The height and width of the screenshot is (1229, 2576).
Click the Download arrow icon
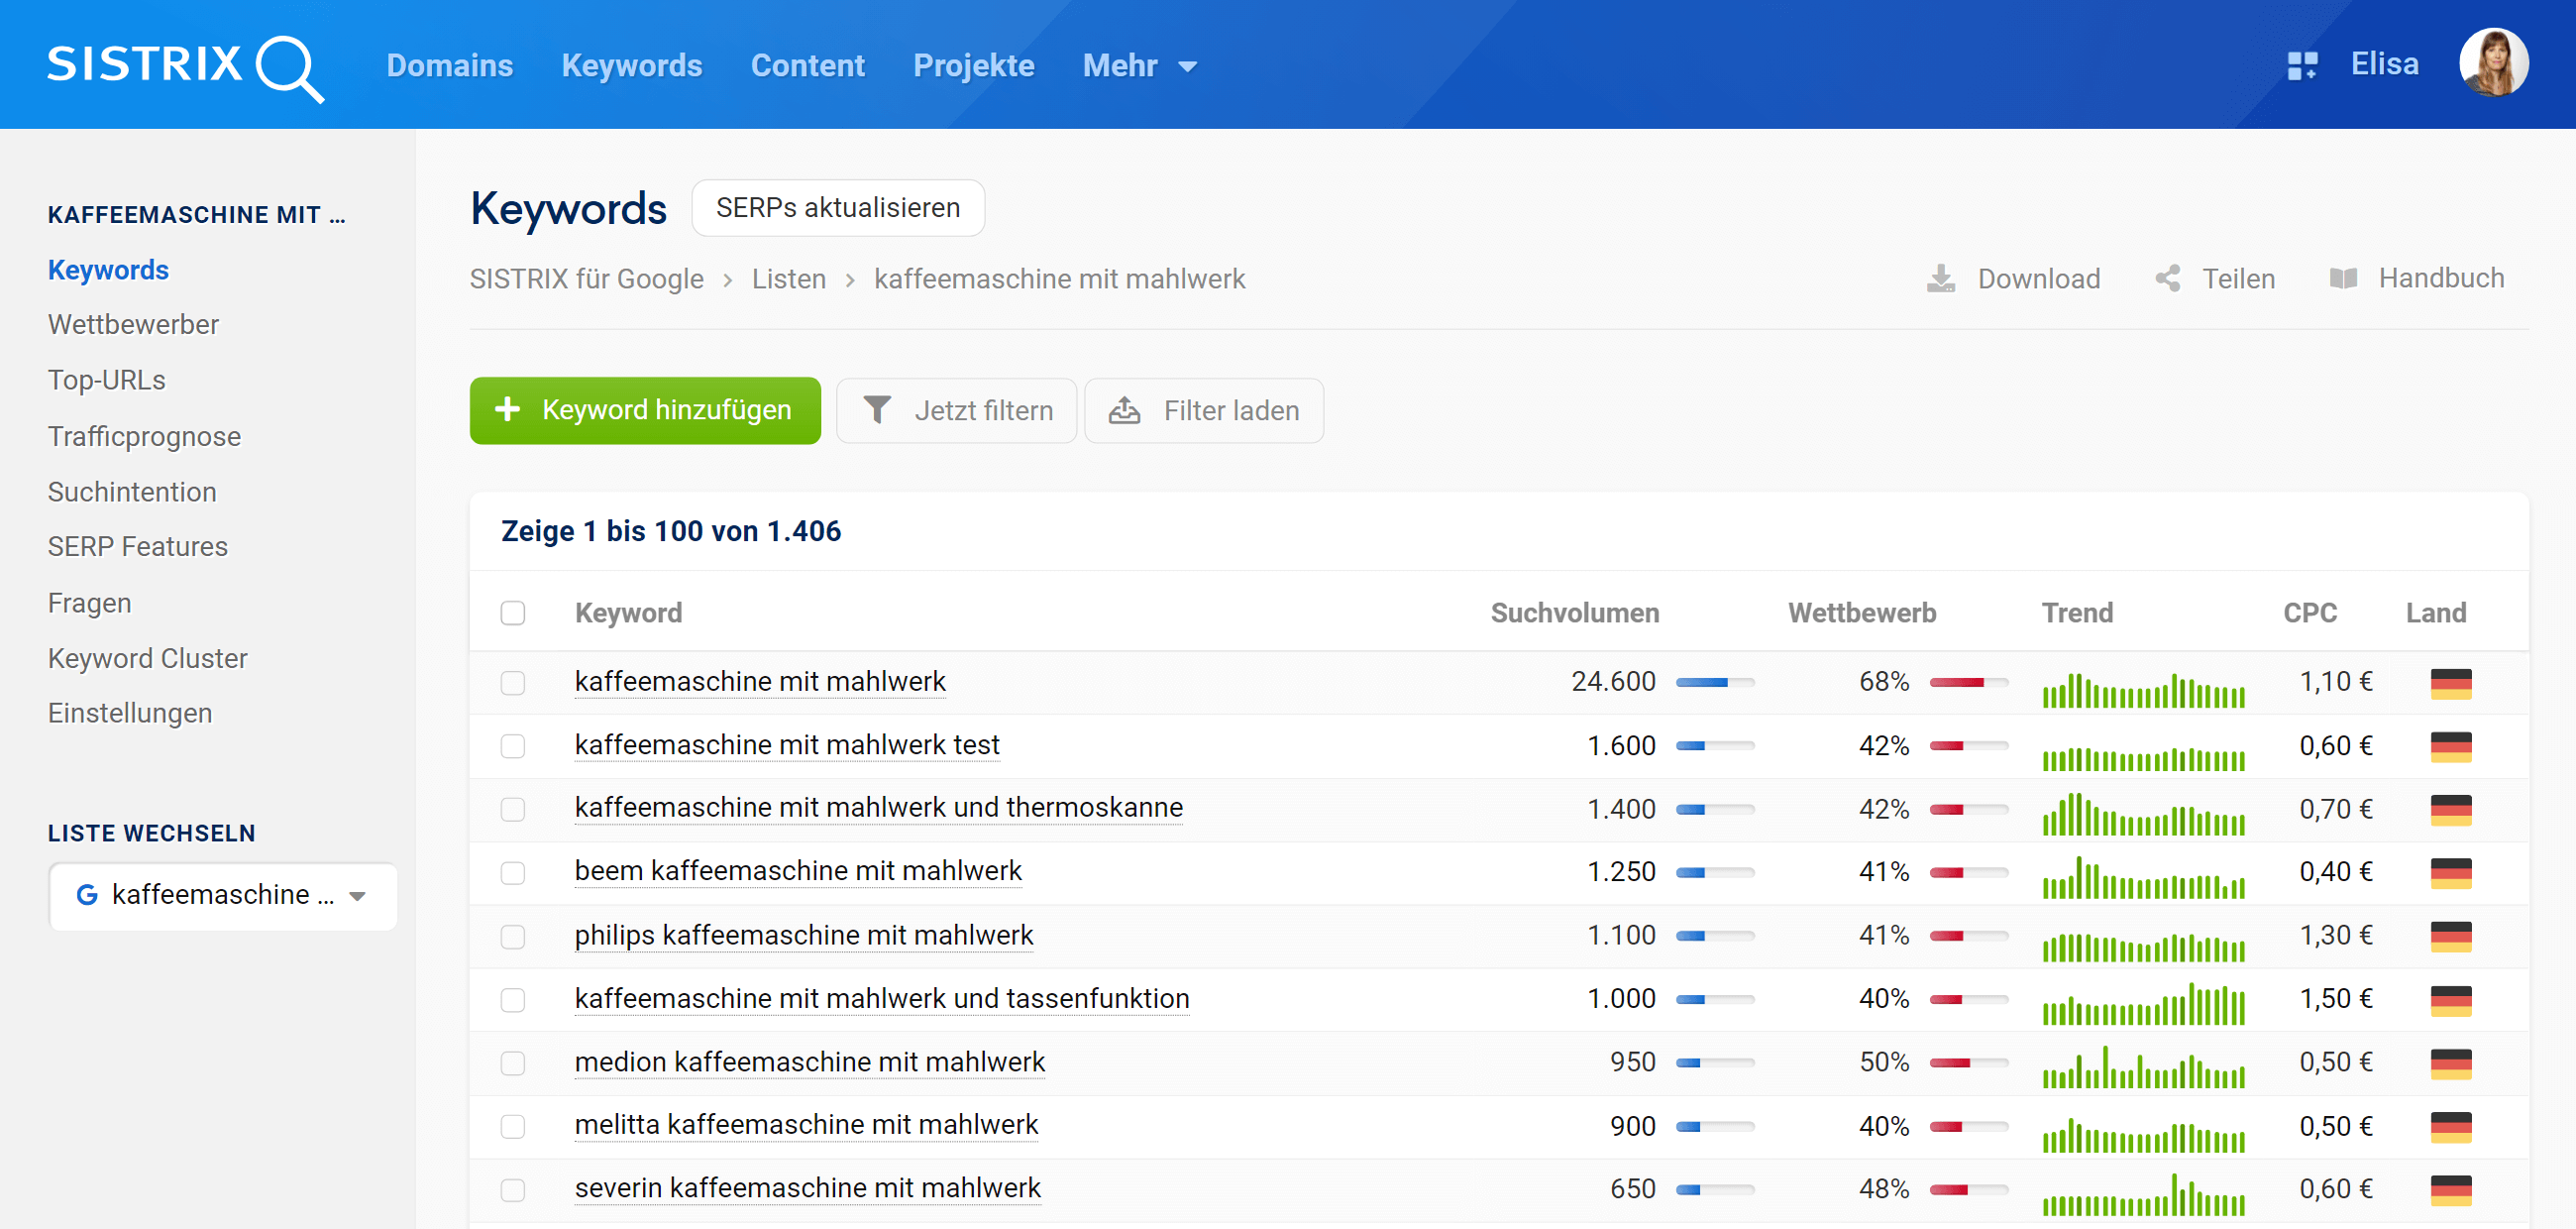click(1940, 279)
